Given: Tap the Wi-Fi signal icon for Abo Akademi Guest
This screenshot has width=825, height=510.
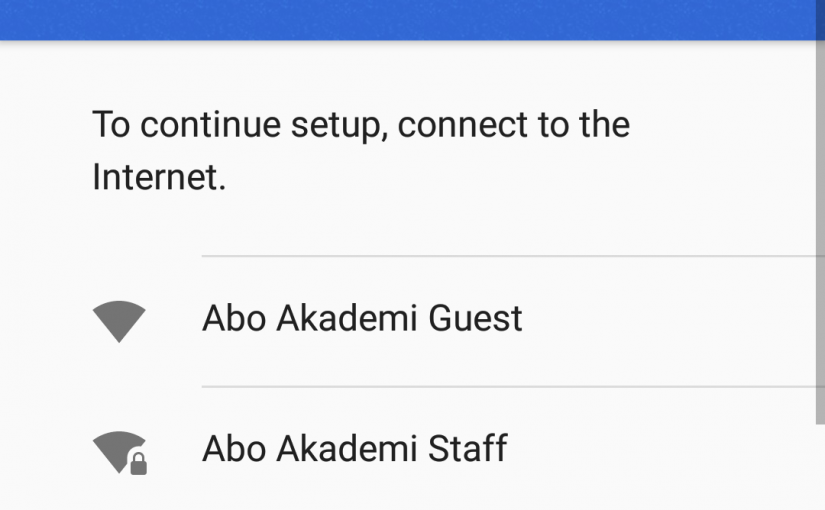Looking at the screenshot, I should tap(119, 322).
